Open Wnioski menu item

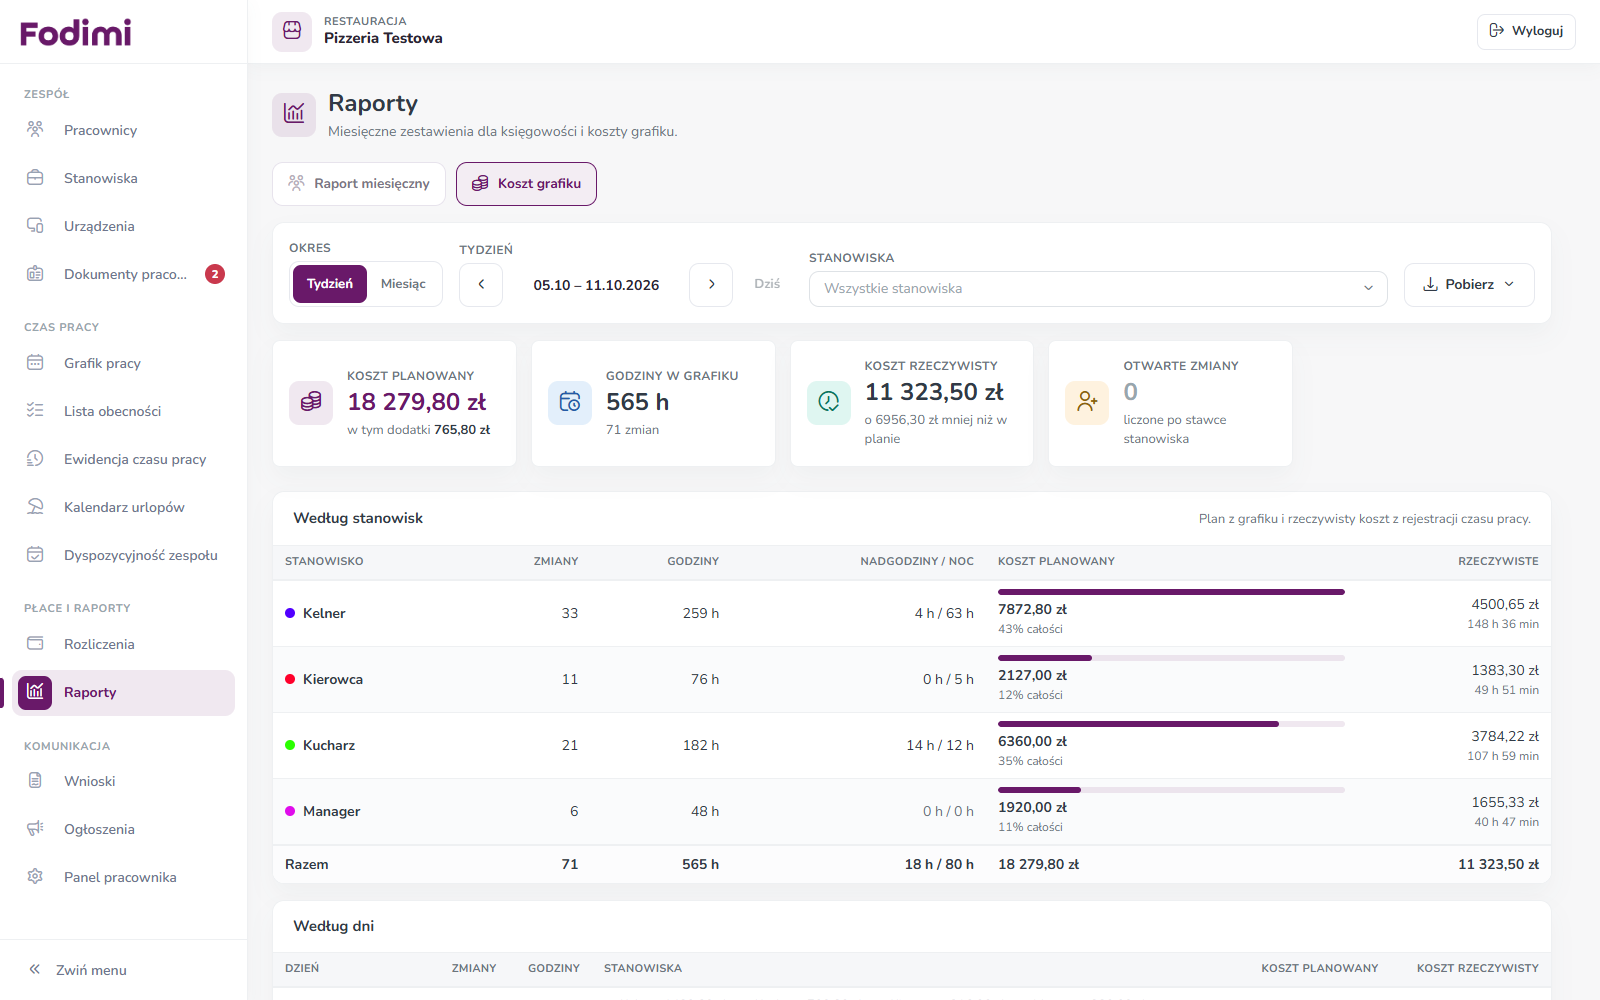[x=123, y=781]
